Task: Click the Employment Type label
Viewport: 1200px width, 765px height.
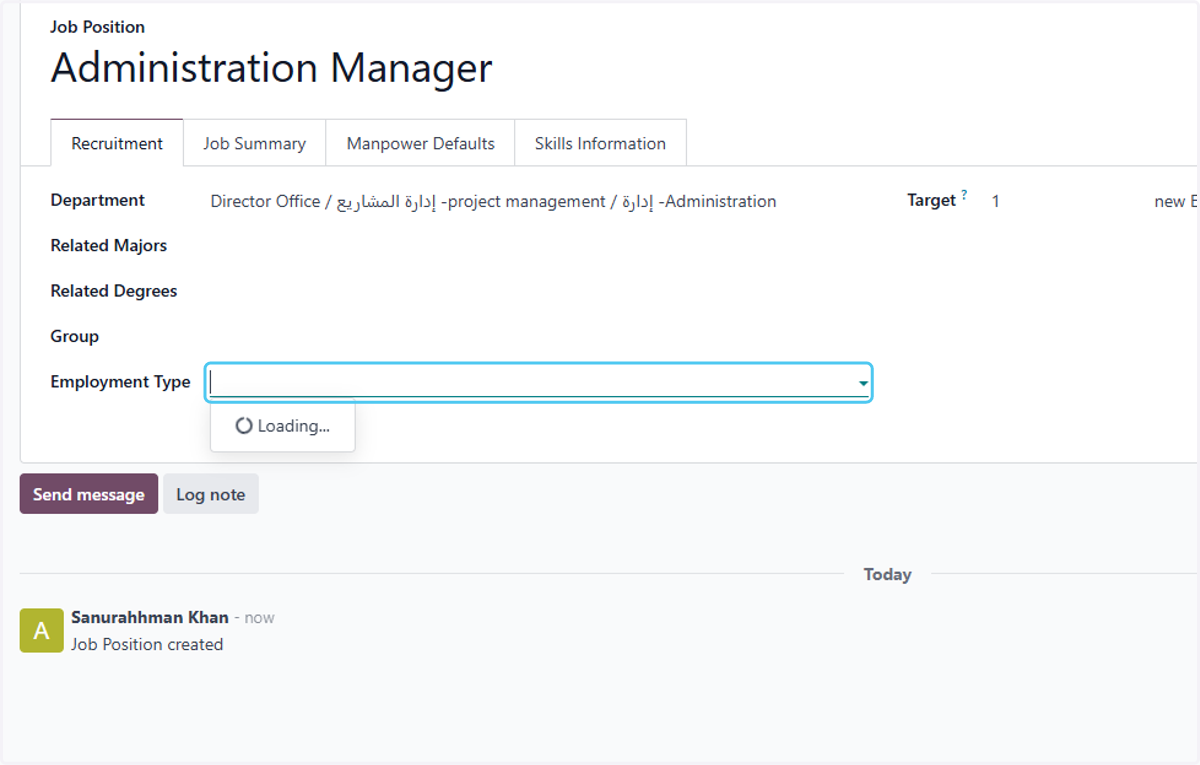Action: pos(120,382)
